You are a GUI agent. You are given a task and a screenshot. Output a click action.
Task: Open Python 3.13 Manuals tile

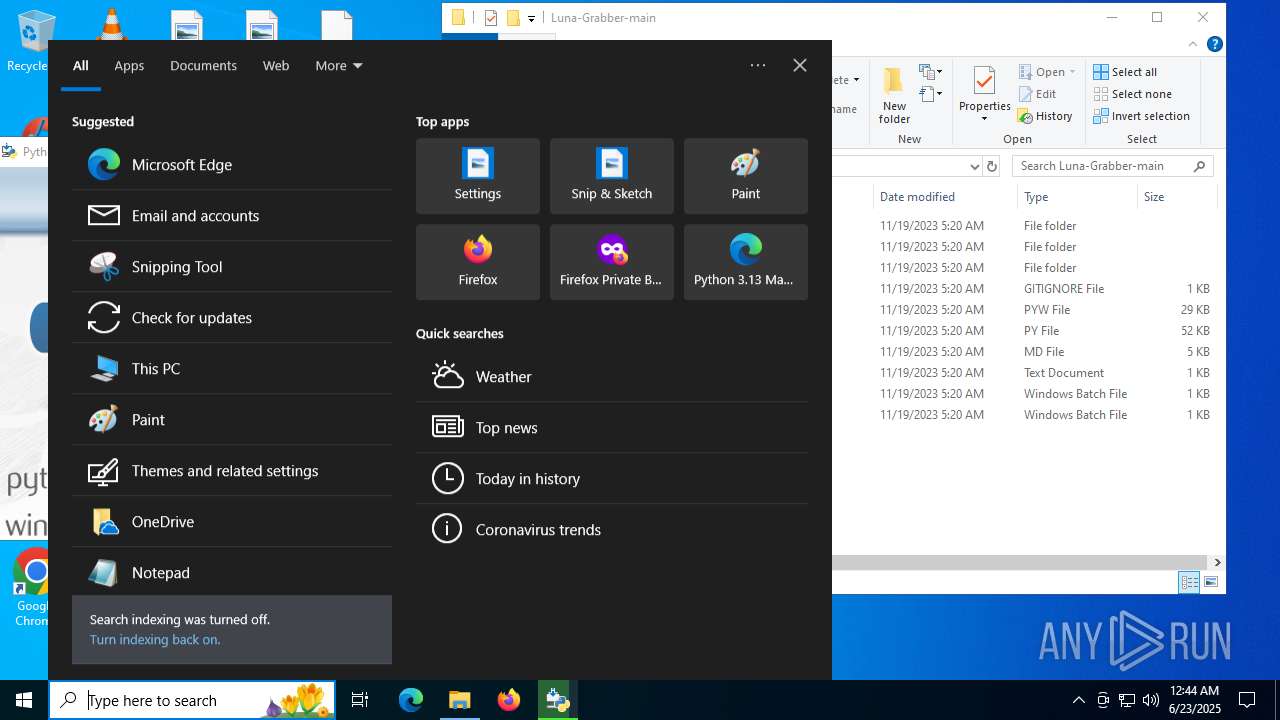pos(746,262)
